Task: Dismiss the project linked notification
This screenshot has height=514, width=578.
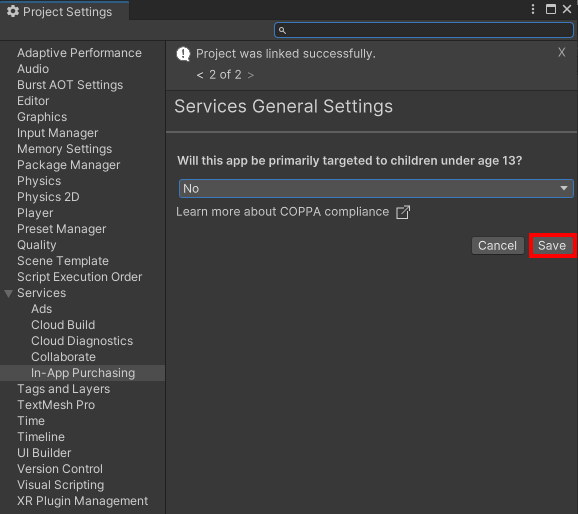Action: point(561,52)
